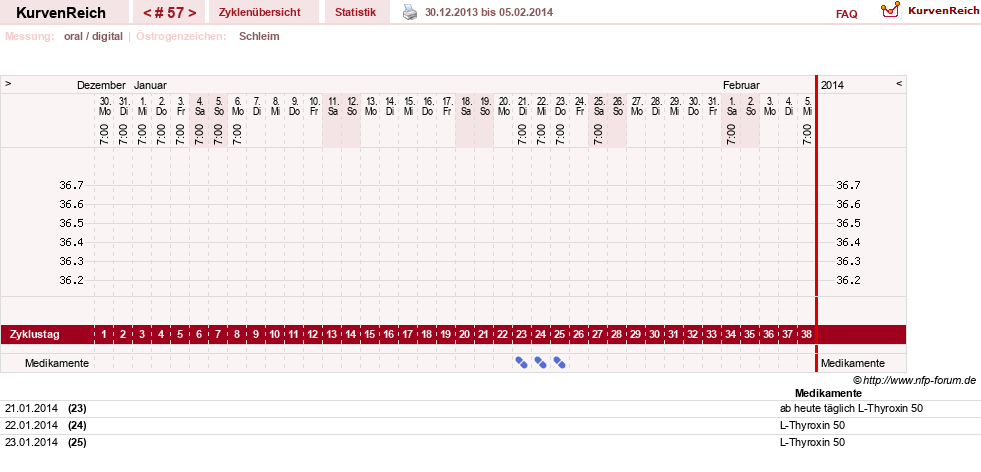The width and height of the screenshot is (981, 472).
Task: Click the '2014' year label
Action: pyautogui.click(x=832, y=85)
